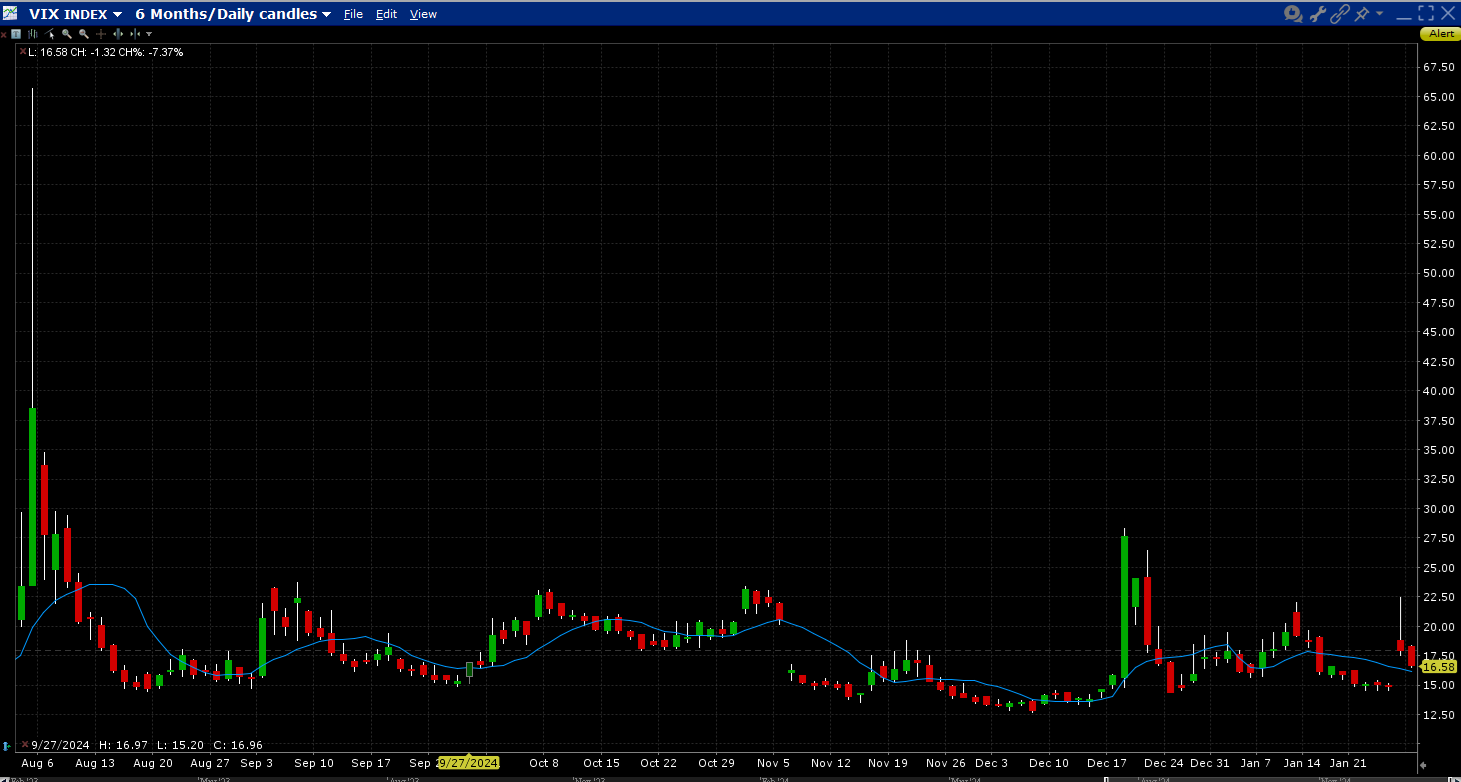Image resolution: width=1461 pixels, height=782 pixels.
Task: Open the View menu
Action: tap(423, 14)
